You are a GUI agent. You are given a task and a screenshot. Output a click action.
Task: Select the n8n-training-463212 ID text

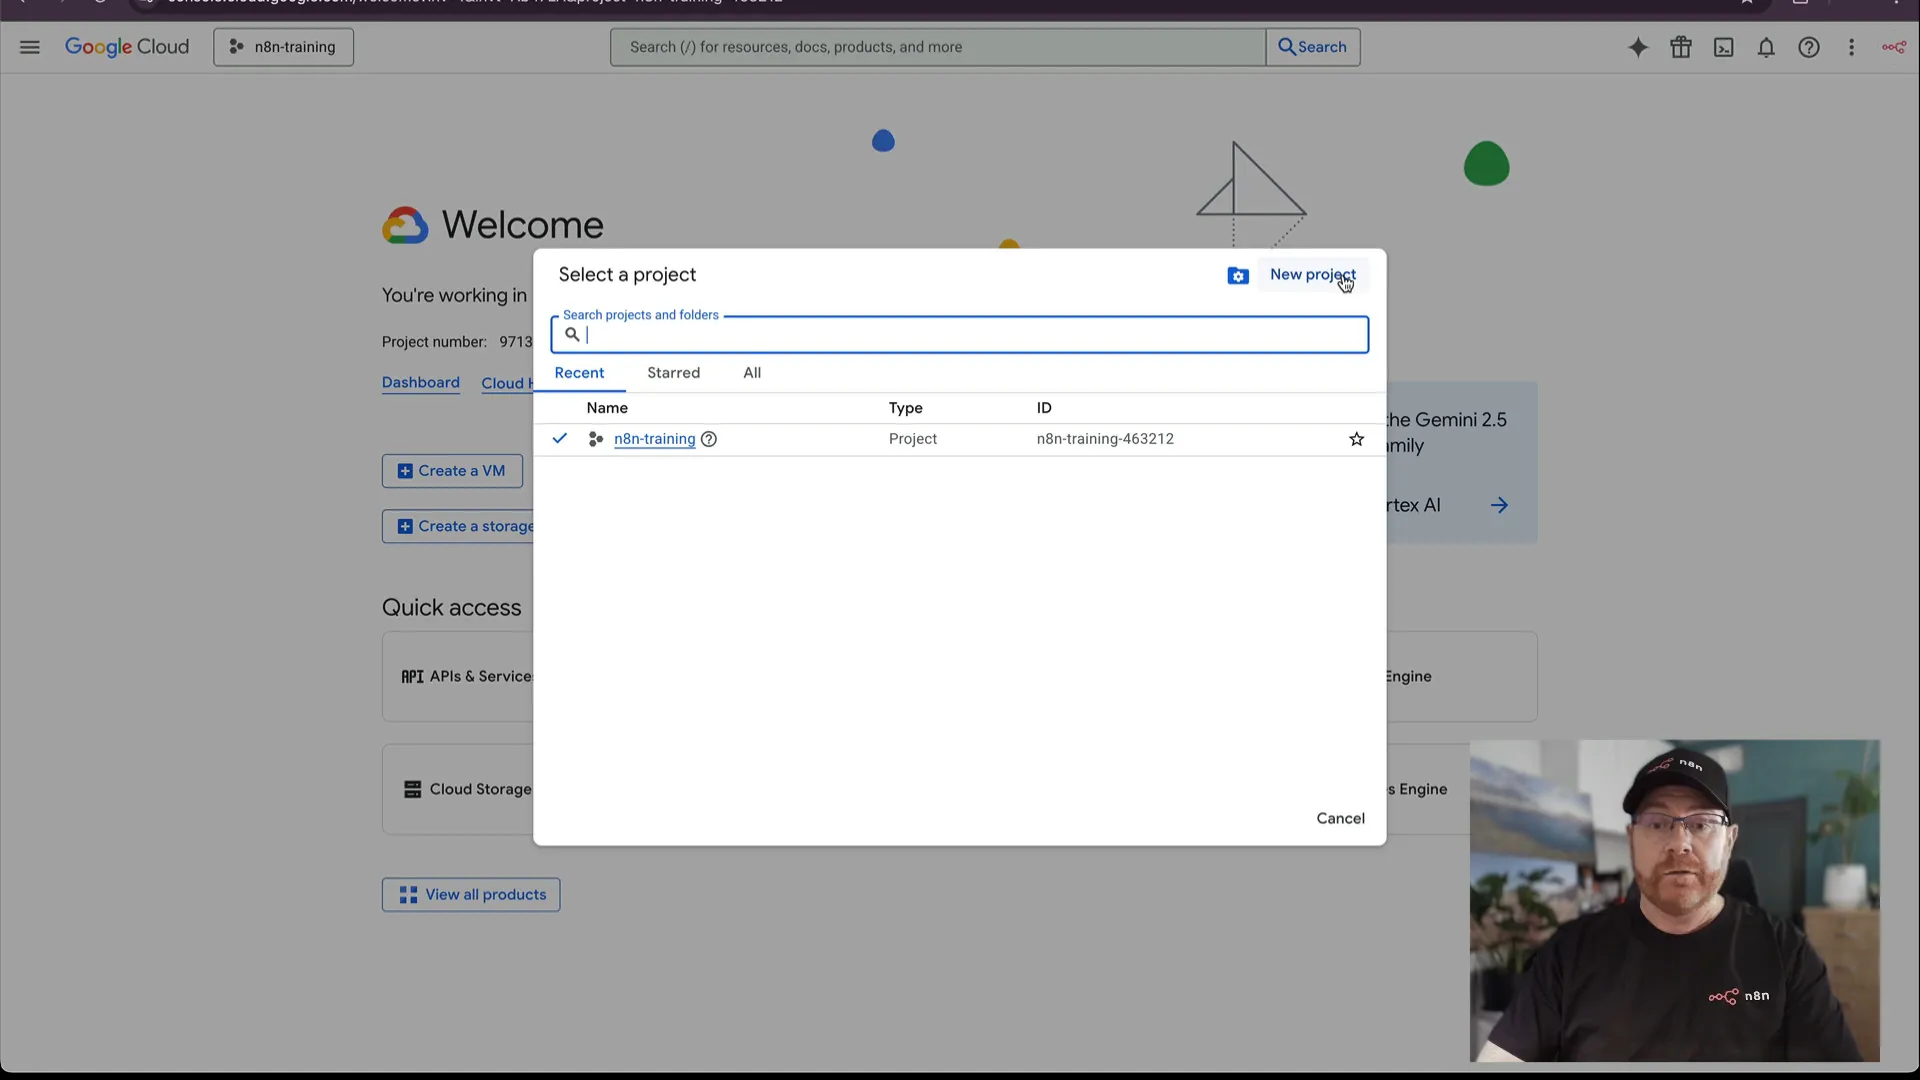pos(1105,439)
